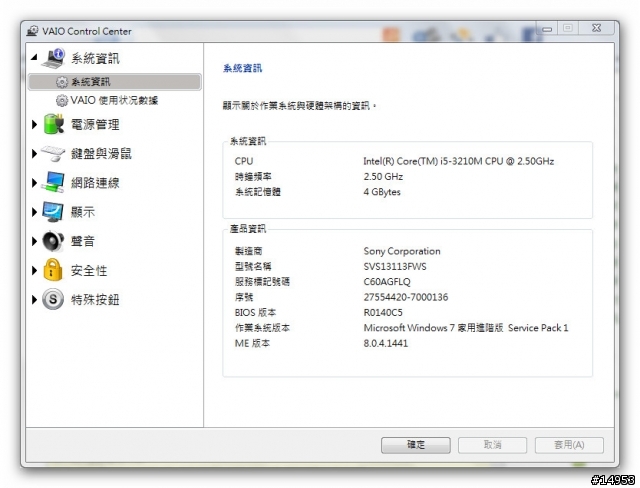Close the VAIO Control Center window
Image resolution: width=640 pixels, height=488 pixels.
click(596, 28)
